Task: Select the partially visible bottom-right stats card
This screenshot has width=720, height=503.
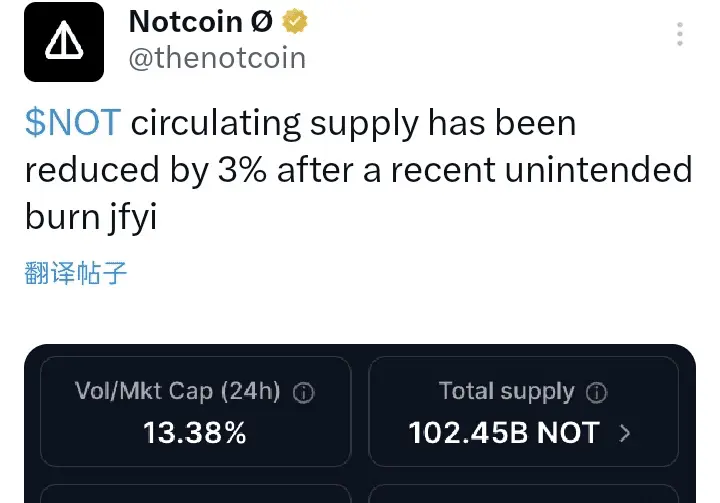Action: tap(523, 494)
